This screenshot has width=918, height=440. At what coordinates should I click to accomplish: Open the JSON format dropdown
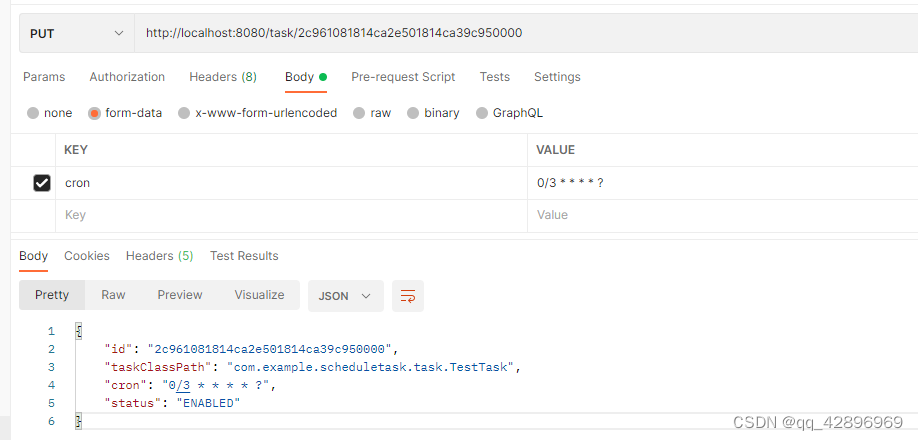tap(345, 296)
